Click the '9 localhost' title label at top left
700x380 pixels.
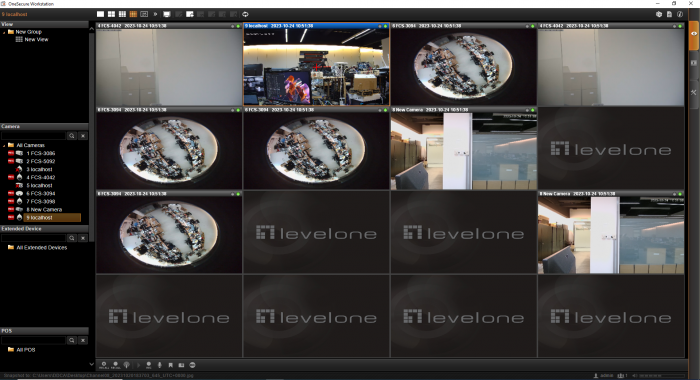click(14, 14)
